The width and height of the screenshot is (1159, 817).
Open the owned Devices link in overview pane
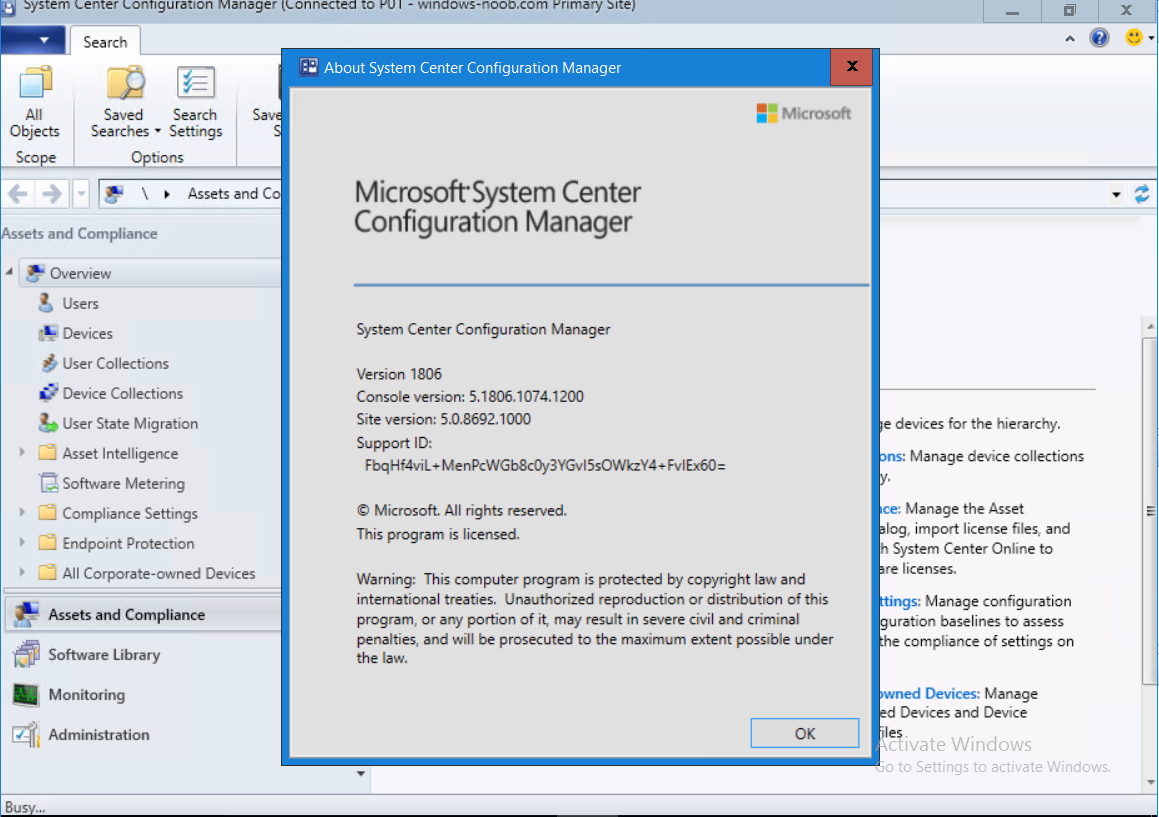pos(929,694)
